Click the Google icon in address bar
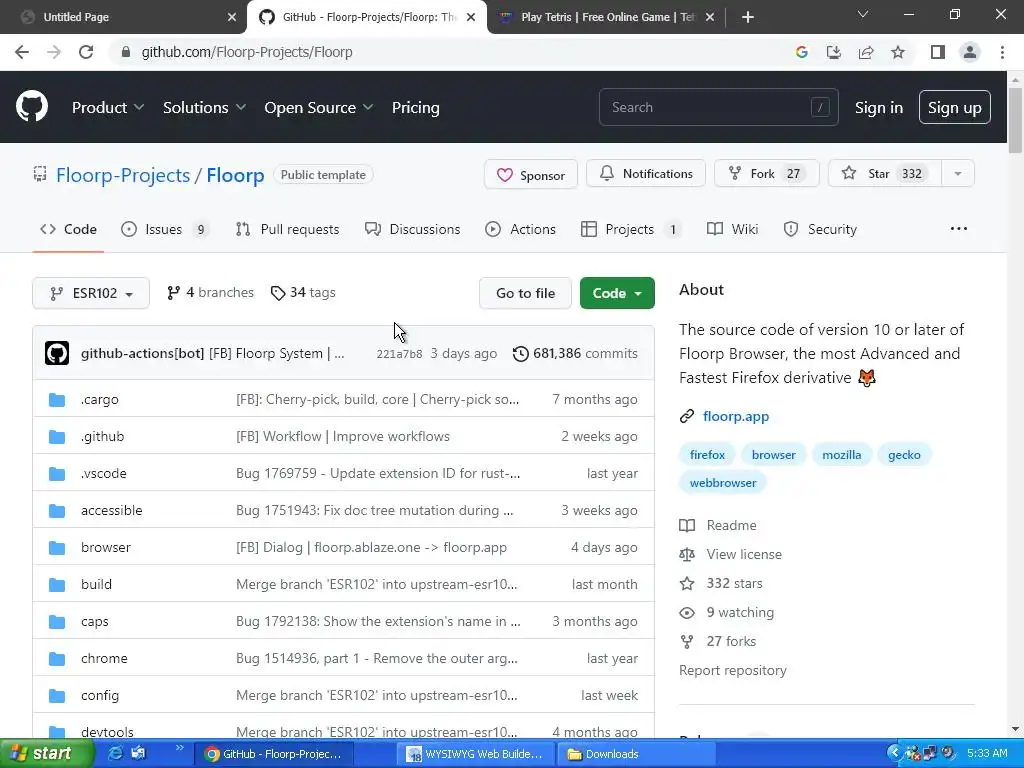 coord(802,52)
